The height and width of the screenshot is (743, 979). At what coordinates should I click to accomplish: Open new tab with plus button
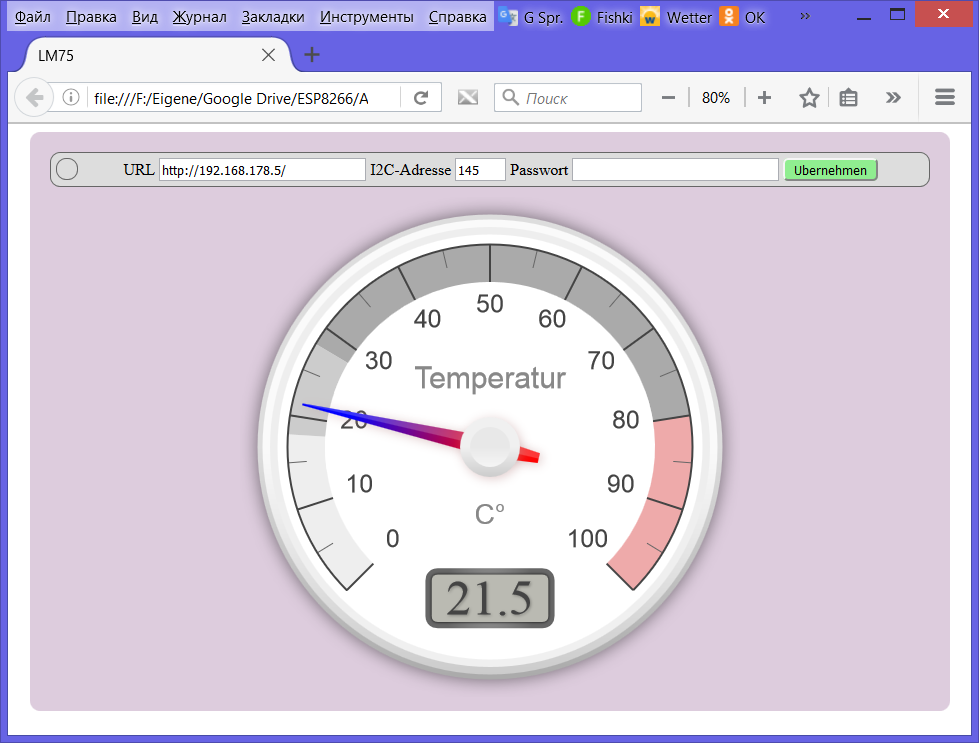(x=312, y=55)
